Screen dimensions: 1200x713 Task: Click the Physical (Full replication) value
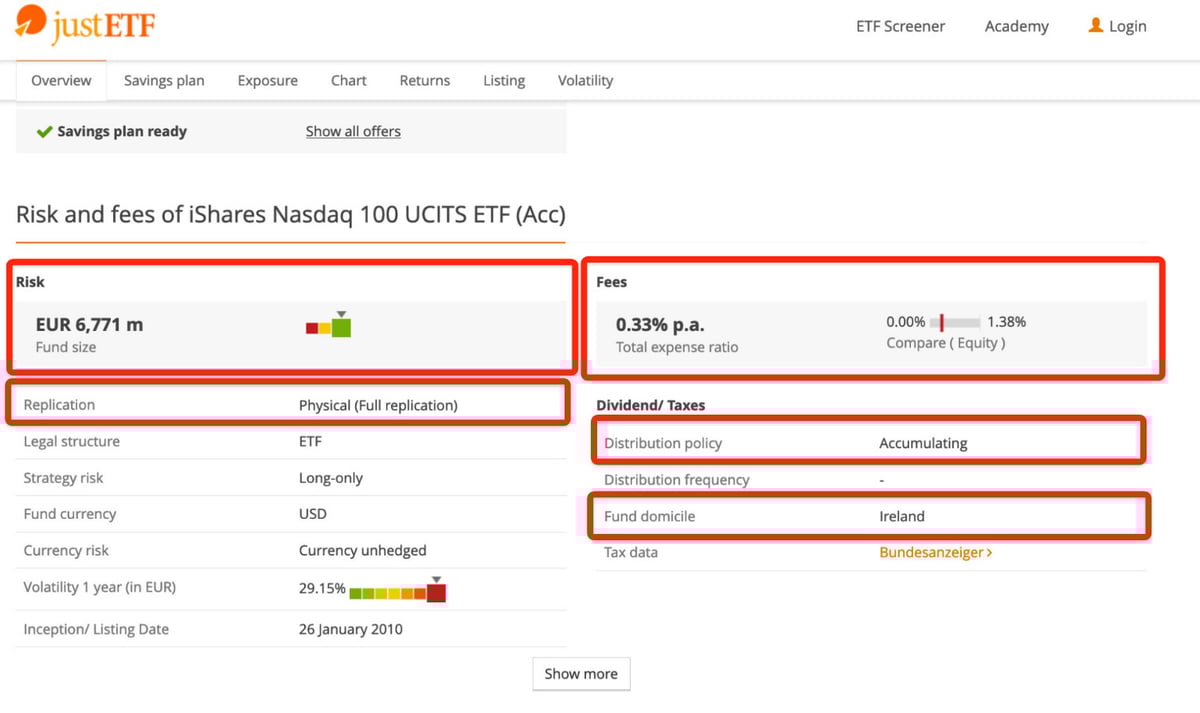(x=378, y=405)
